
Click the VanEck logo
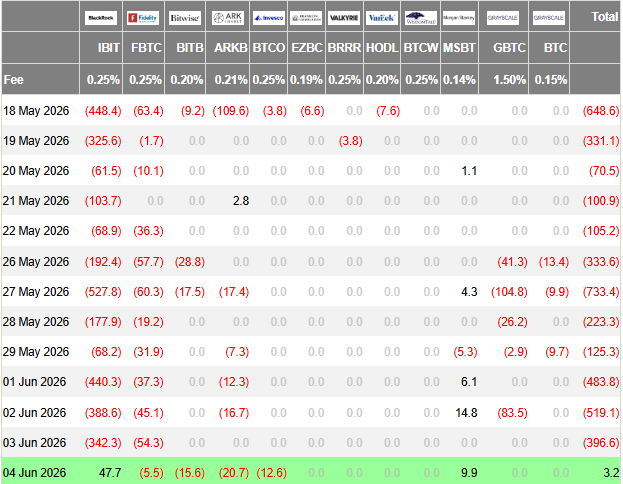(381, 17)
